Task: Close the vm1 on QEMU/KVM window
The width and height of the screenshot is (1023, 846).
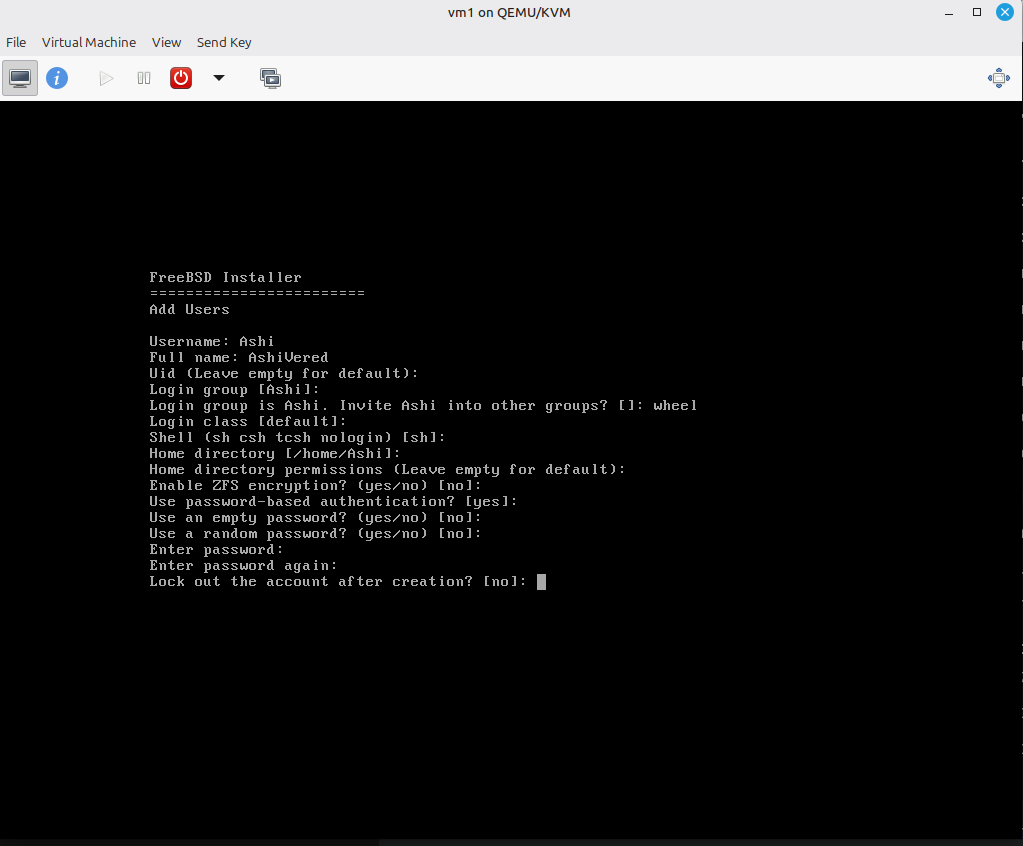Action: (x=1006, y=13)
